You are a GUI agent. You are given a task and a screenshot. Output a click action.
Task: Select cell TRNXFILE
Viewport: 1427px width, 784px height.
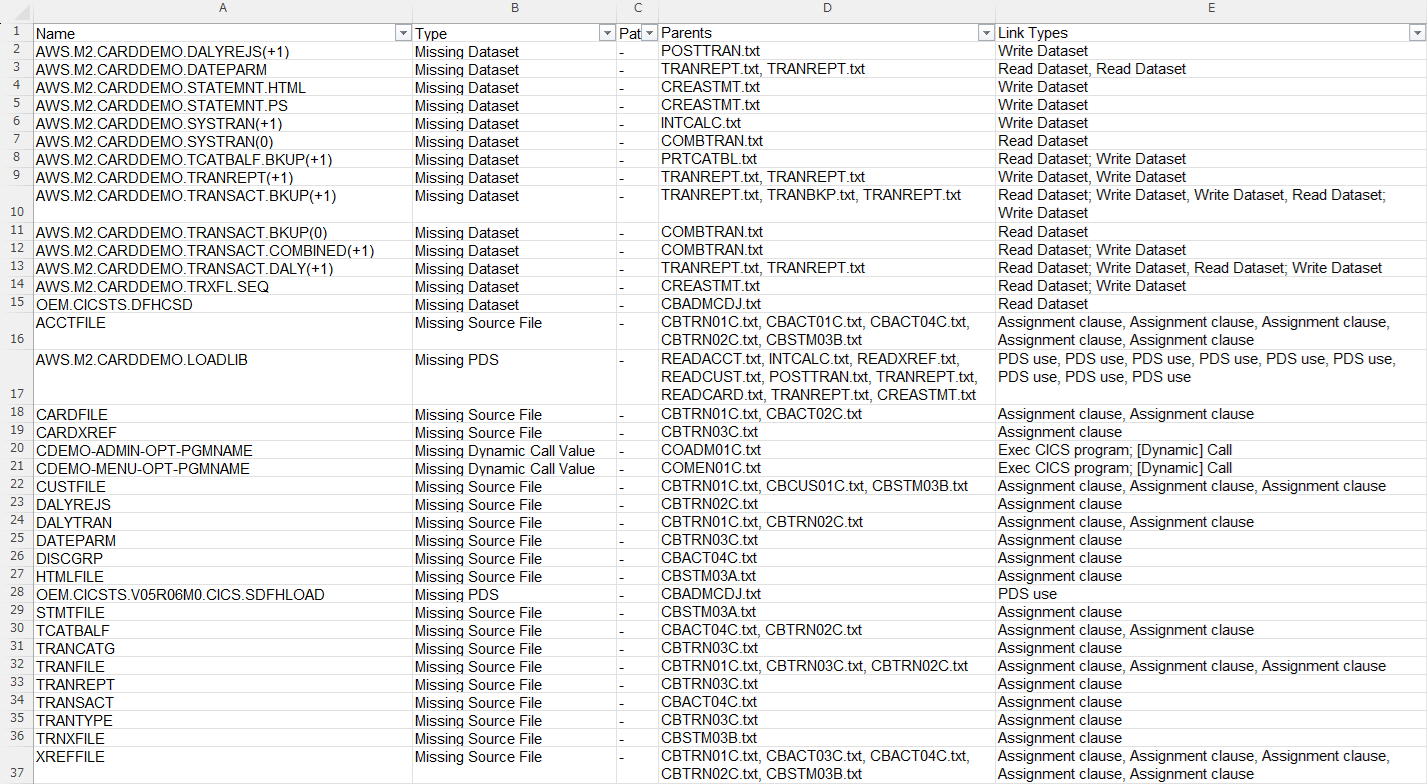pyautogui.click(x=222, y=738)
